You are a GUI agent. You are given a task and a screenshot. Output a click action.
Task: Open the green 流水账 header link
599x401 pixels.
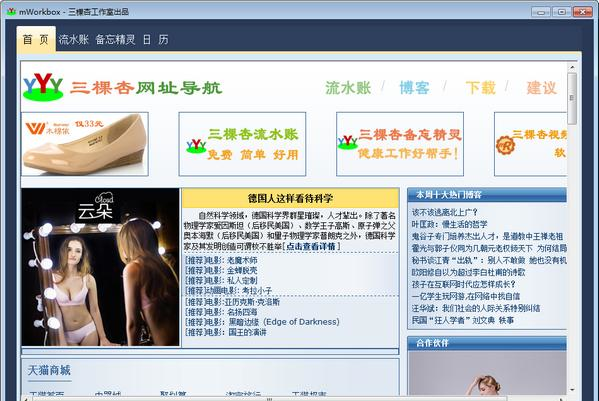(348, 88)
